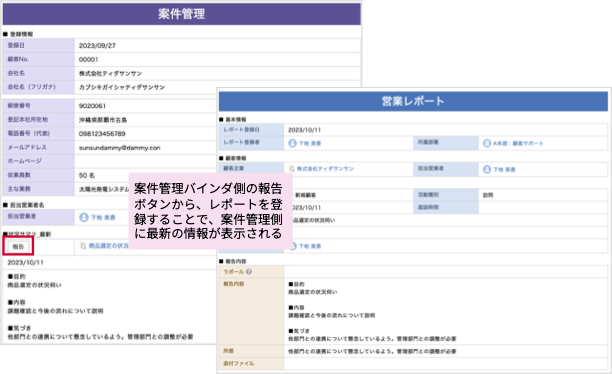The image size is (612, 374).
Task: Select postal code 9020061
Action: pos(92,106)
